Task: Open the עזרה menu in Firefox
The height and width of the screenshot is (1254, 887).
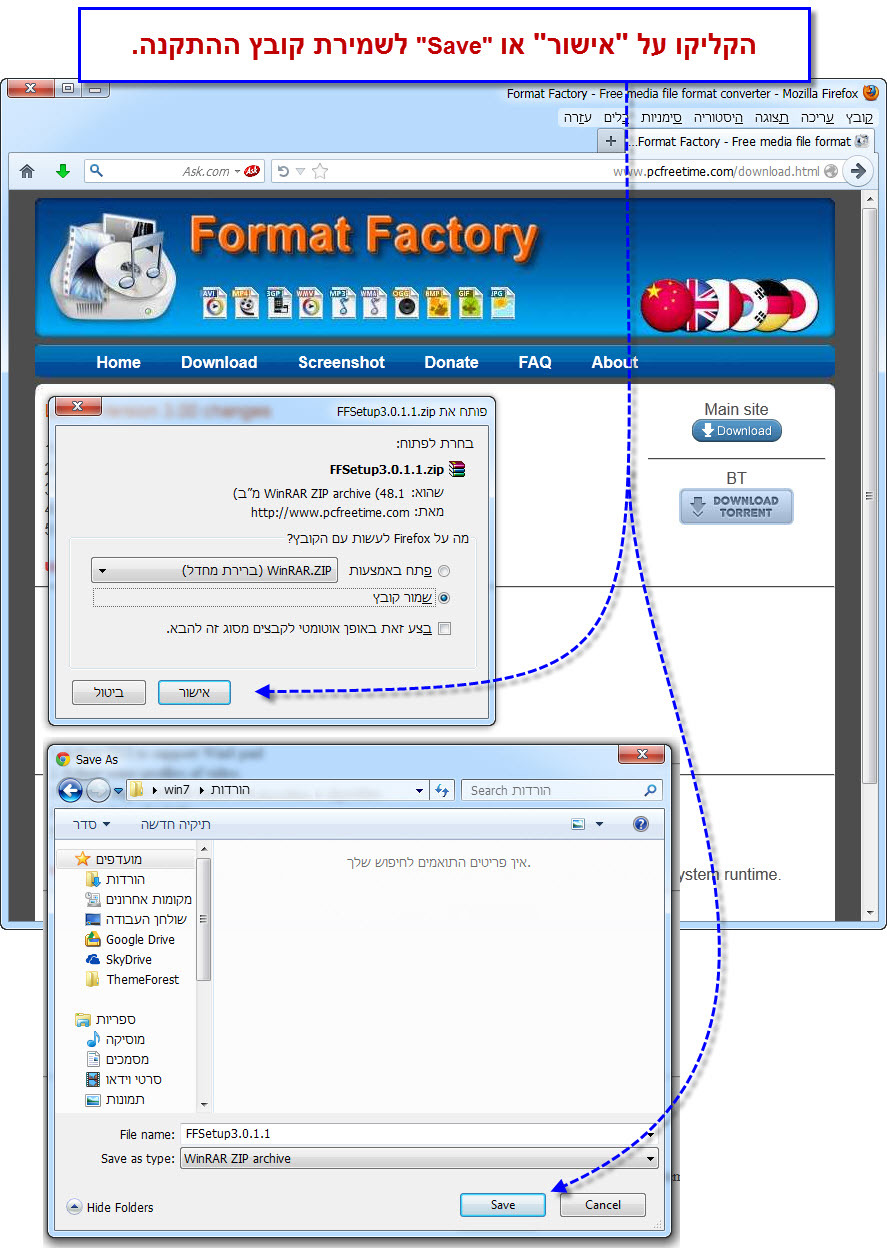Action: (578, 117)
